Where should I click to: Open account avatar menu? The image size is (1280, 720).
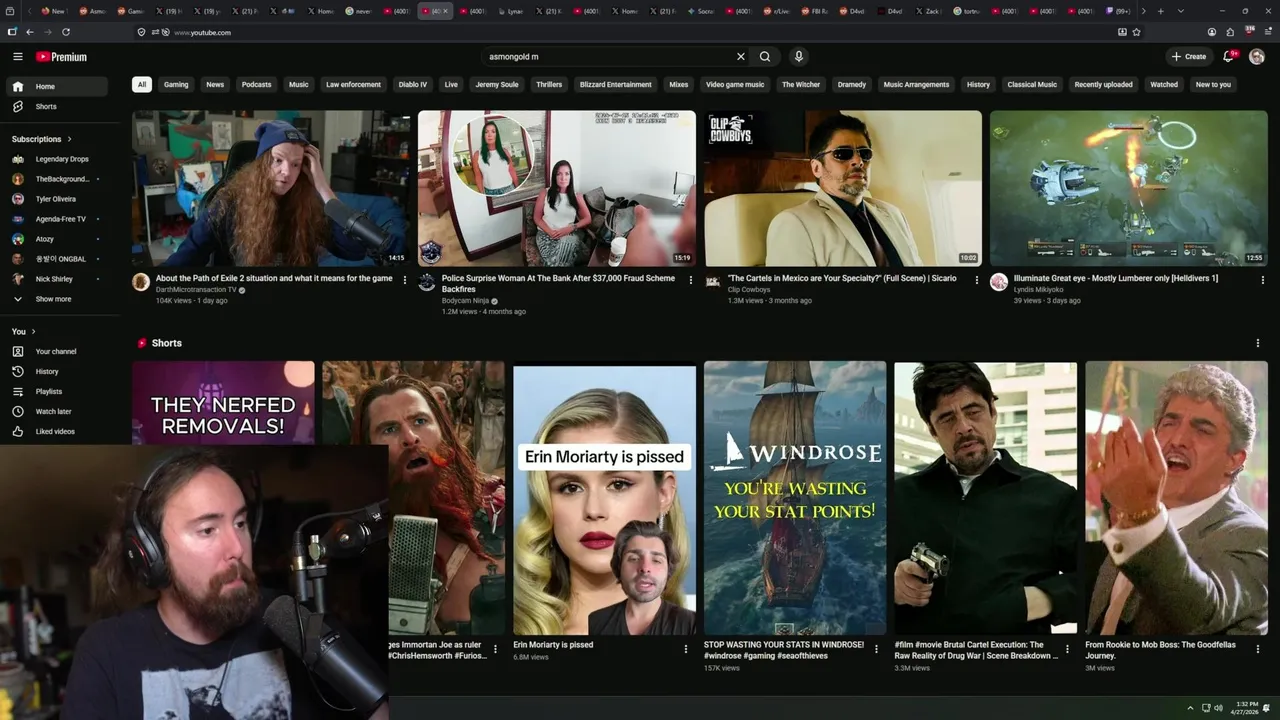point(1257,57)
